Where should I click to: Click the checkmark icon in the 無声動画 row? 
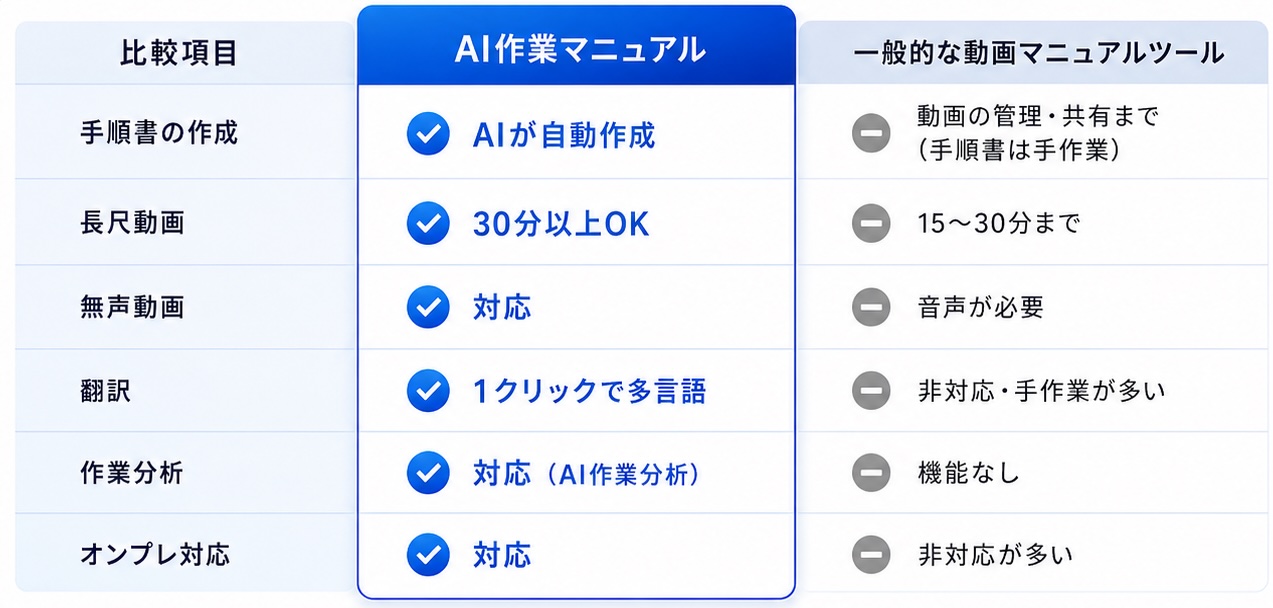[x=428, y=307]
